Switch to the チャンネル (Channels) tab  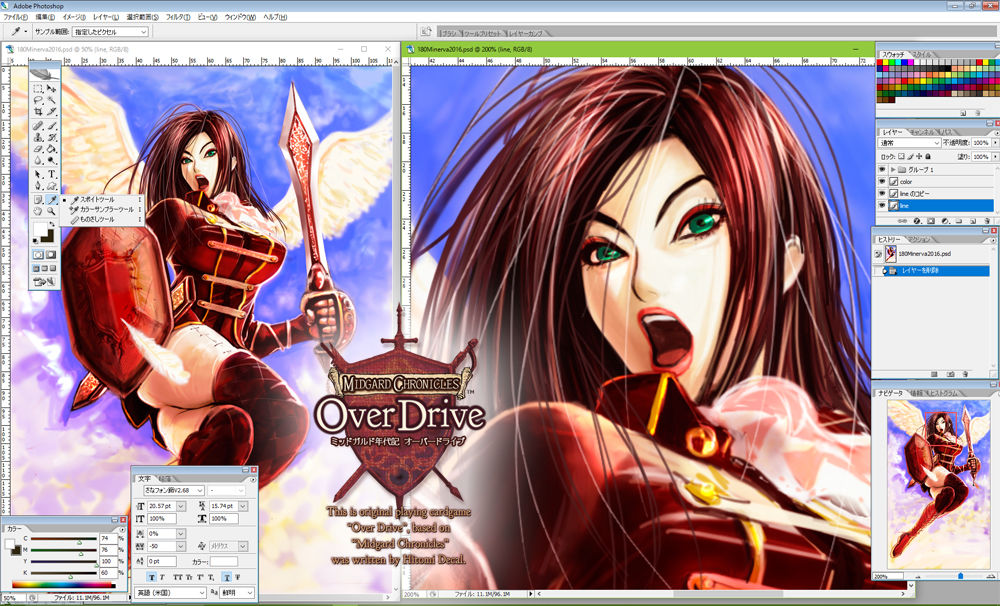(921, 131)
